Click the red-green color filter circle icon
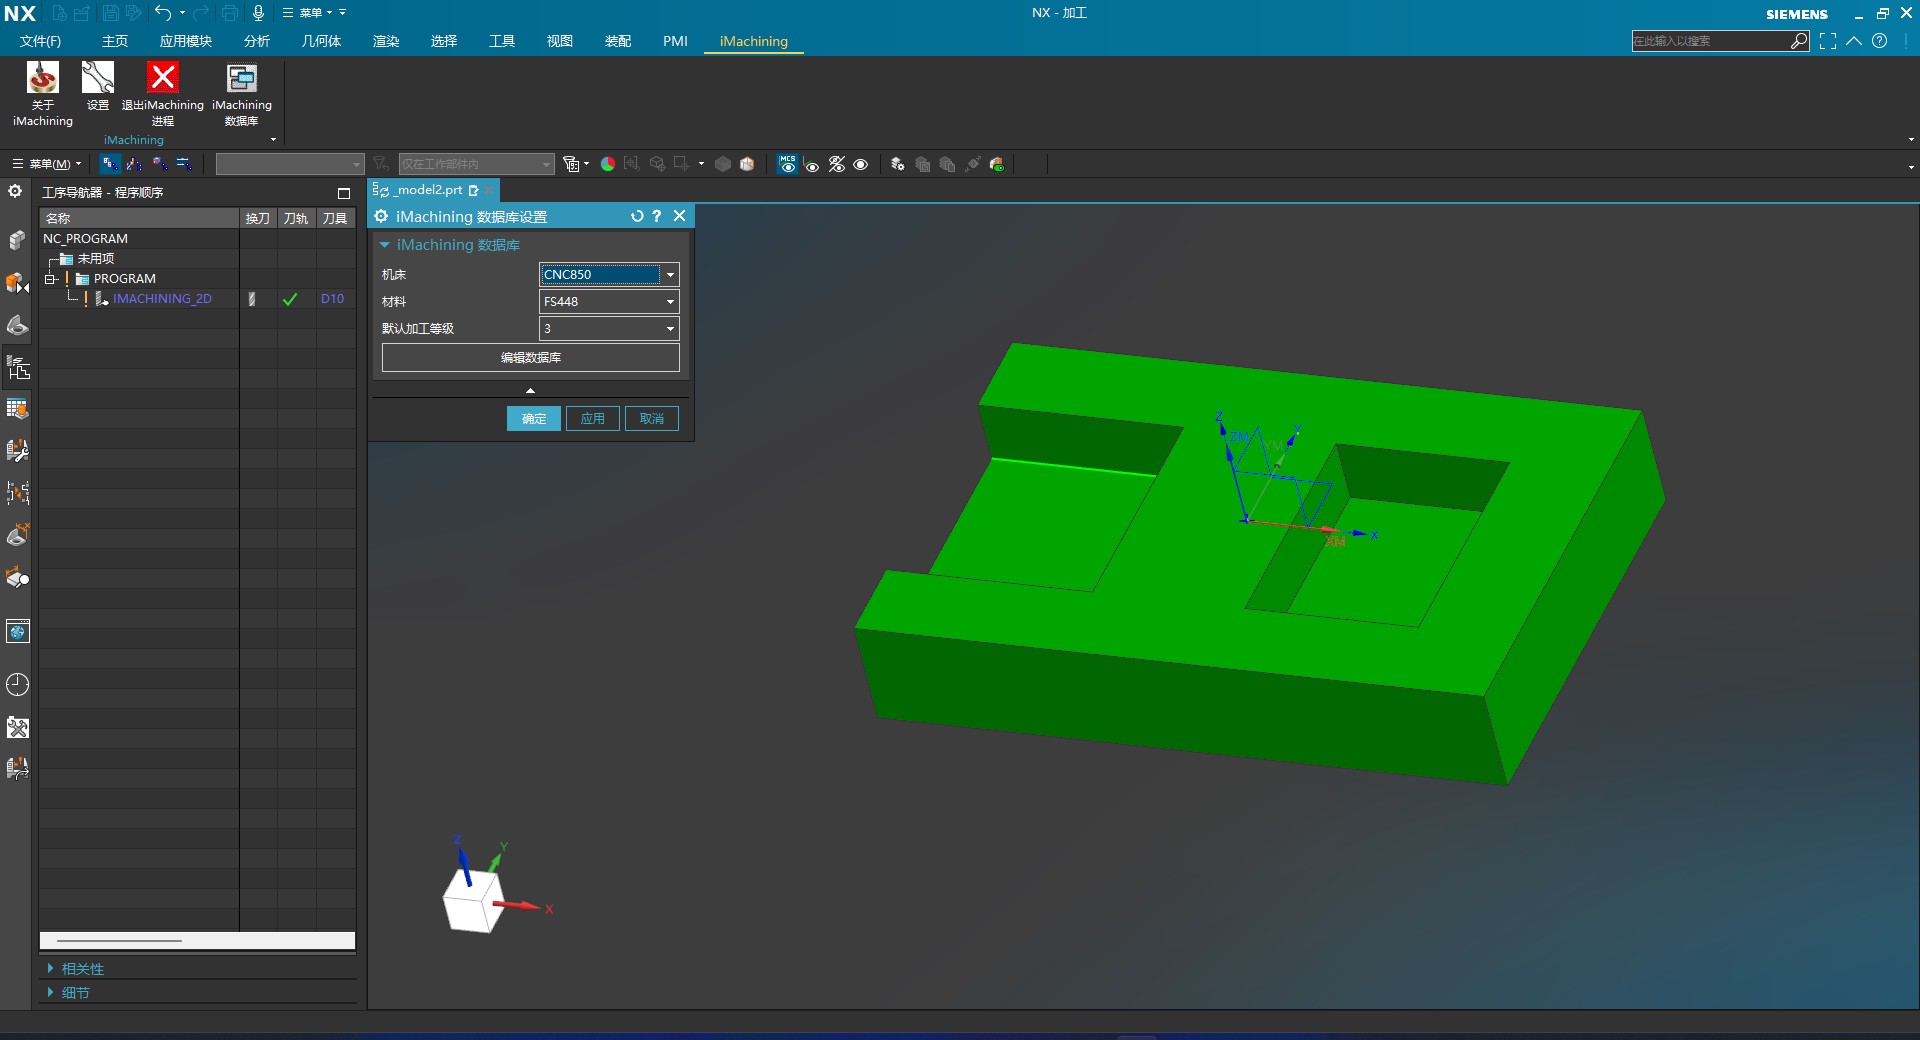Image resolution: width=1920 pixels, height=1040 pixels. point(607,164)
